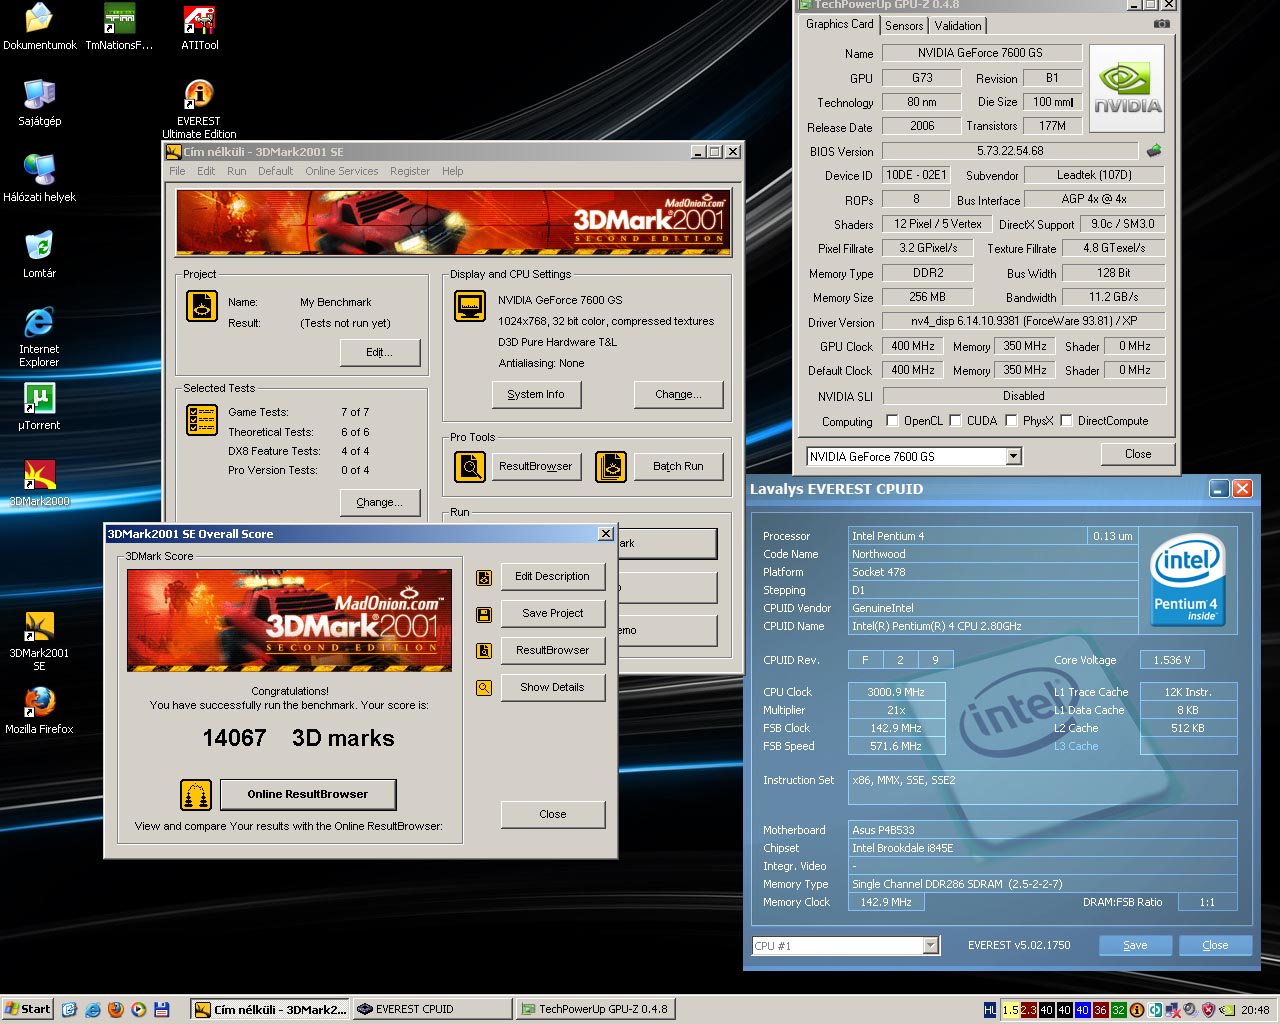Open Hálózati helyek desktop icon
The height and width of the screenshot is (1024, 1280).
pos(39,179)
